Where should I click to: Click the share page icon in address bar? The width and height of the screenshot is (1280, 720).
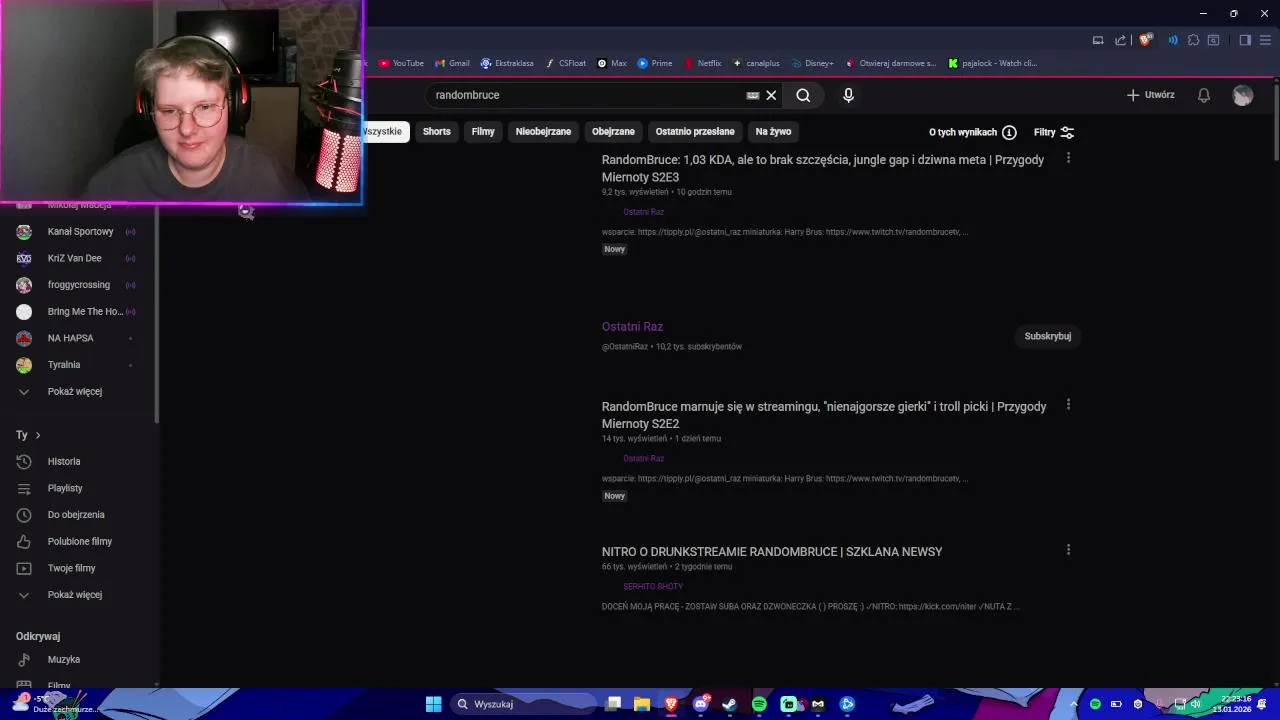1121,40
